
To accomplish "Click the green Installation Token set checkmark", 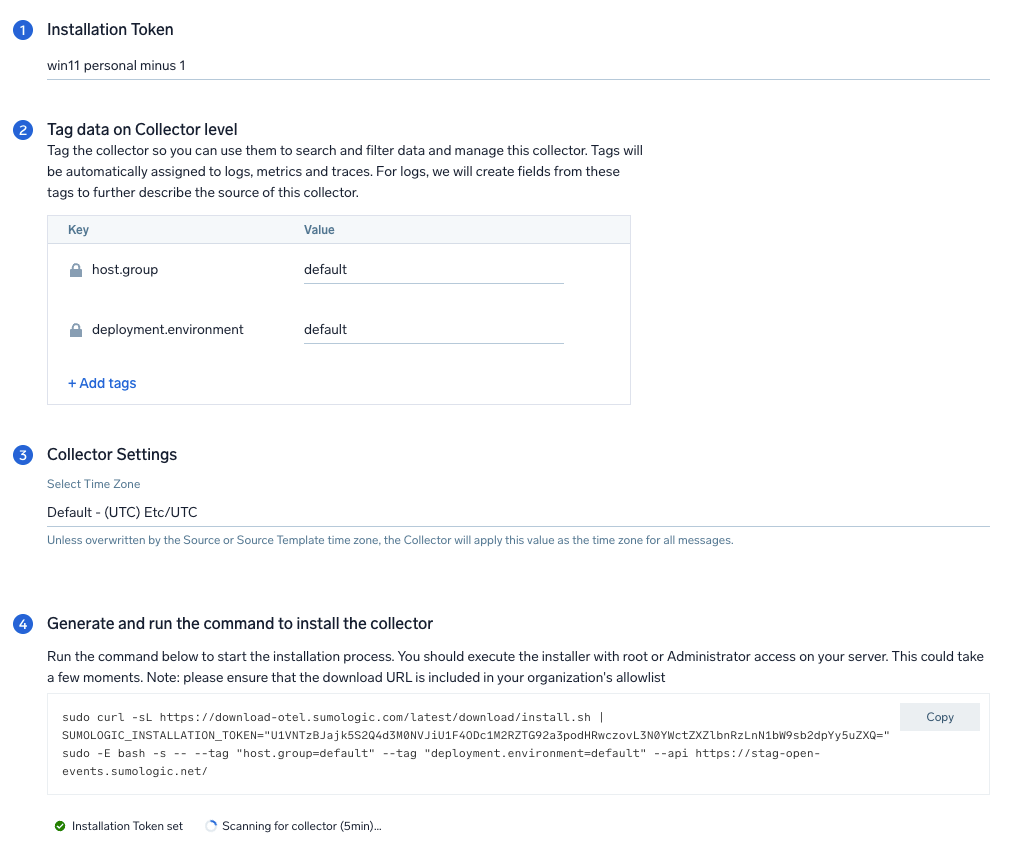I will (x=60, y=826).
